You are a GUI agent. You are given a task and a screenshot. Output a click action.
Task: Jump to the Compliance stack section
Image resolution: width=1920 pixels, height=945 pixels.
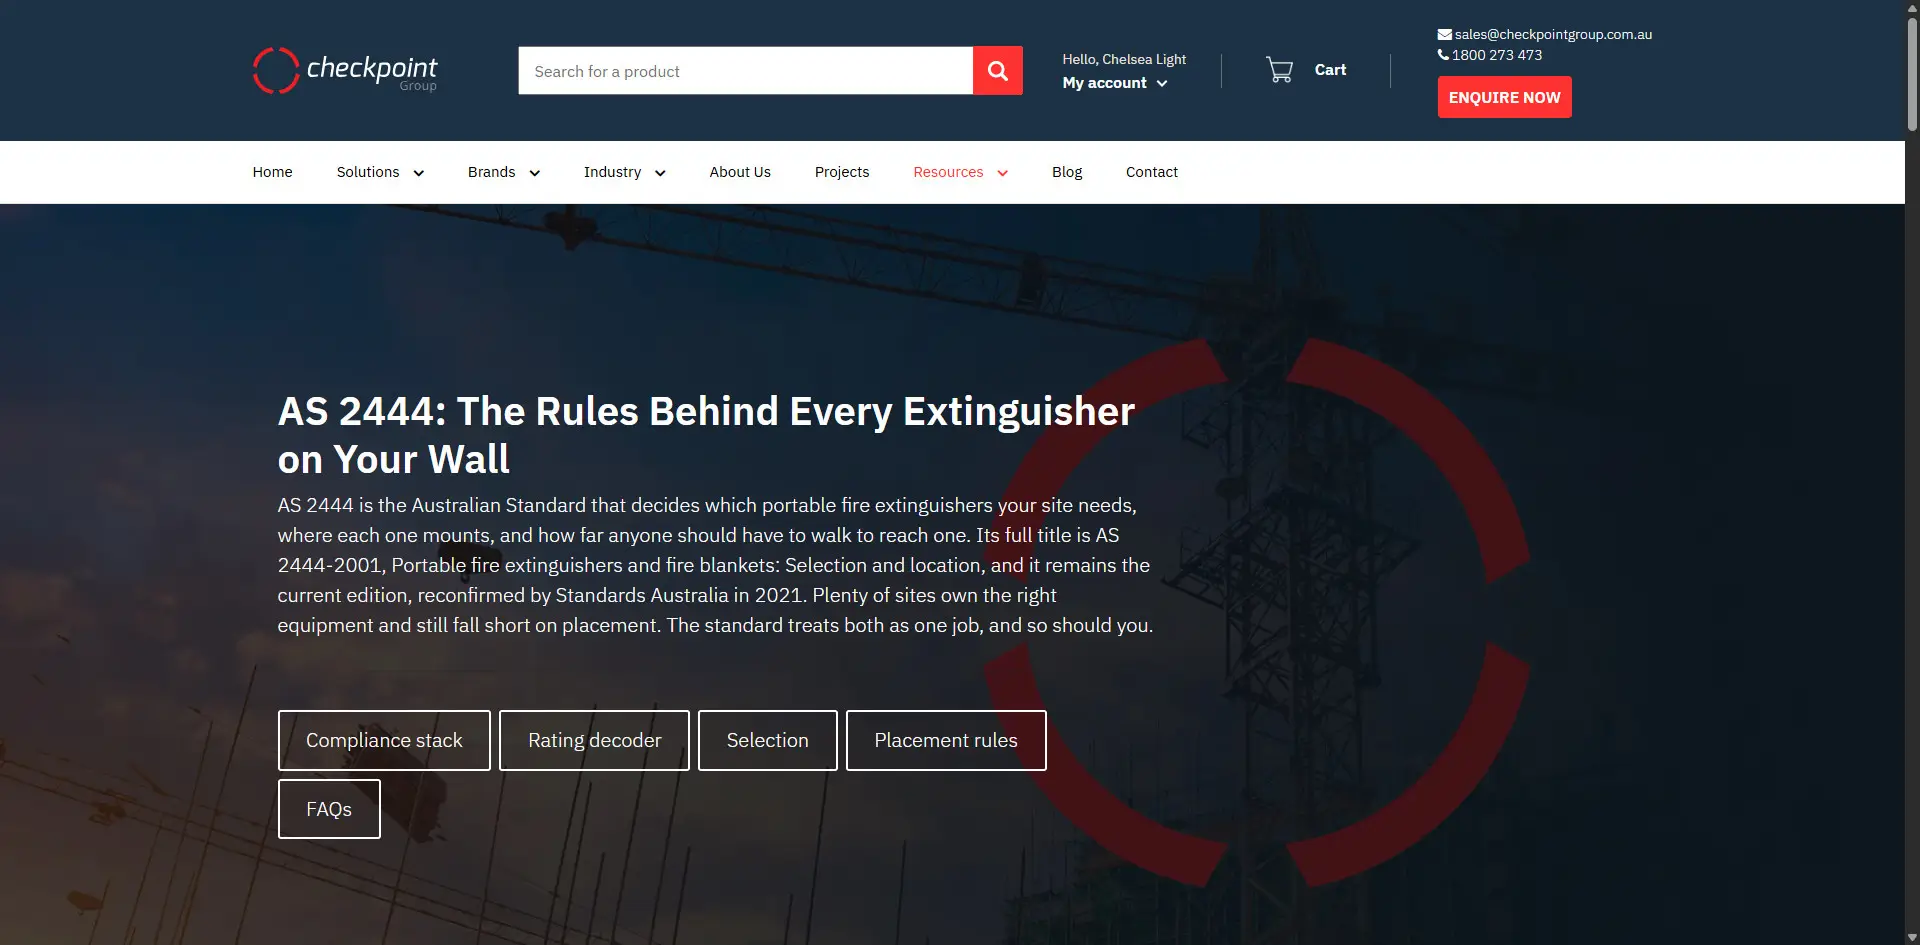tap(384, 740)
